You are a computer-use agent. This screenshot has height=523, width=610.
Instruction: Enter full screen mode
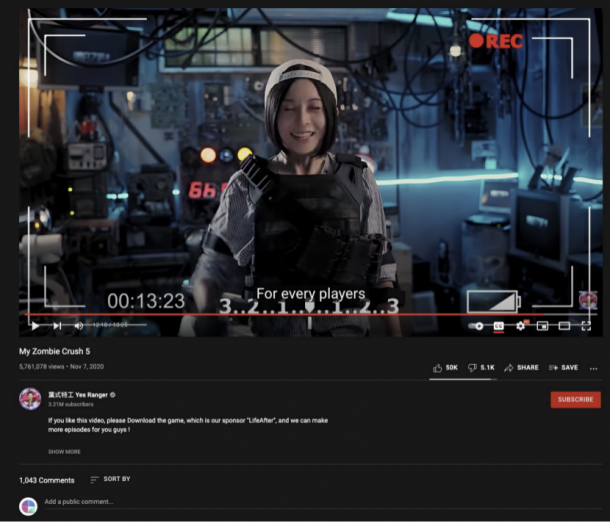[x=586, y=326]
